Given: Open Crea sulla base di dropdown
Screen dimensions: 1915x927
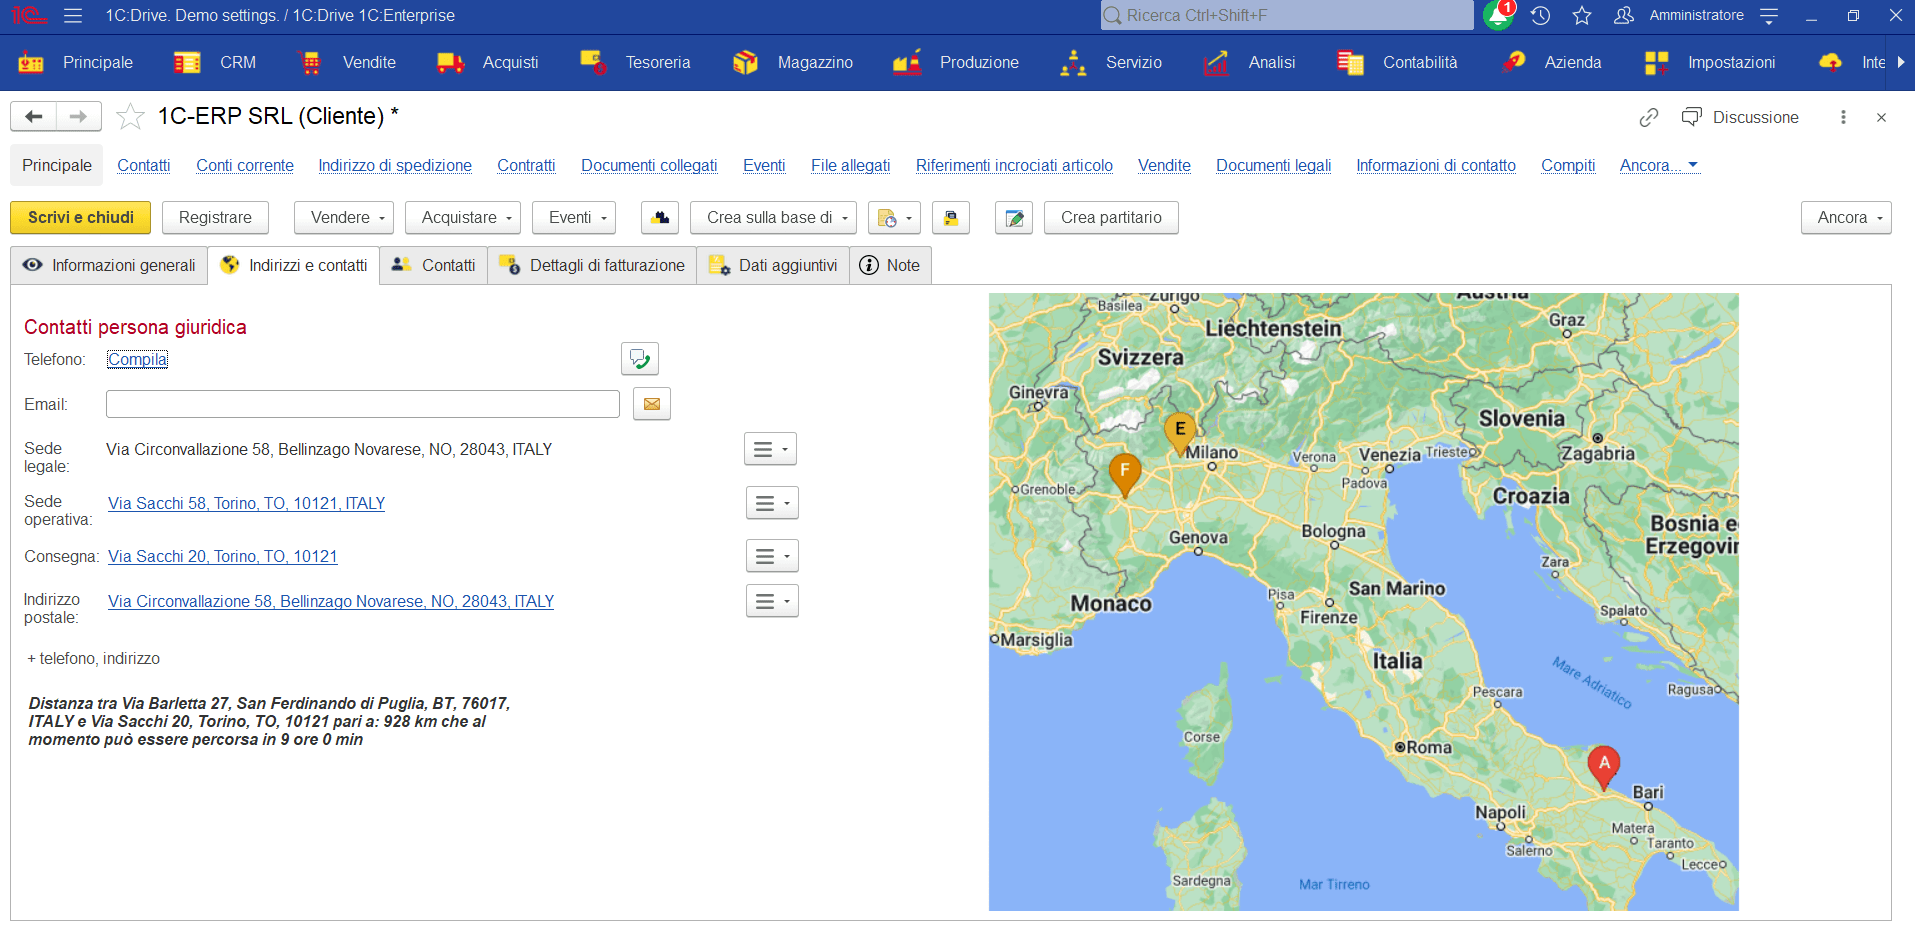Looking at the screenshot, I should (773, 217).
